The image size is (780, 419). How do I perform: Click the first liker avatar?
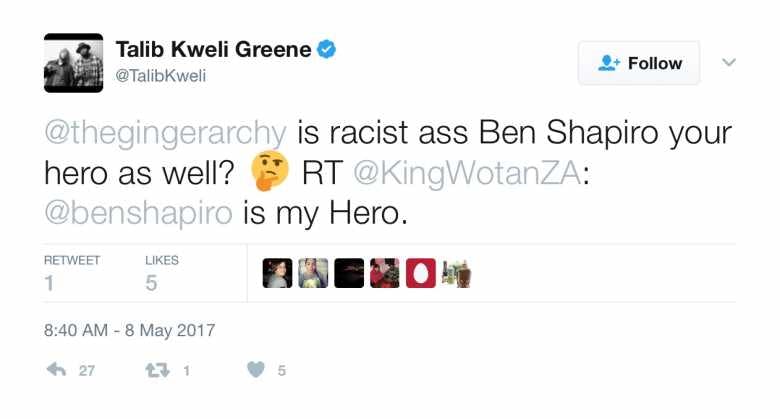[277, 273]
